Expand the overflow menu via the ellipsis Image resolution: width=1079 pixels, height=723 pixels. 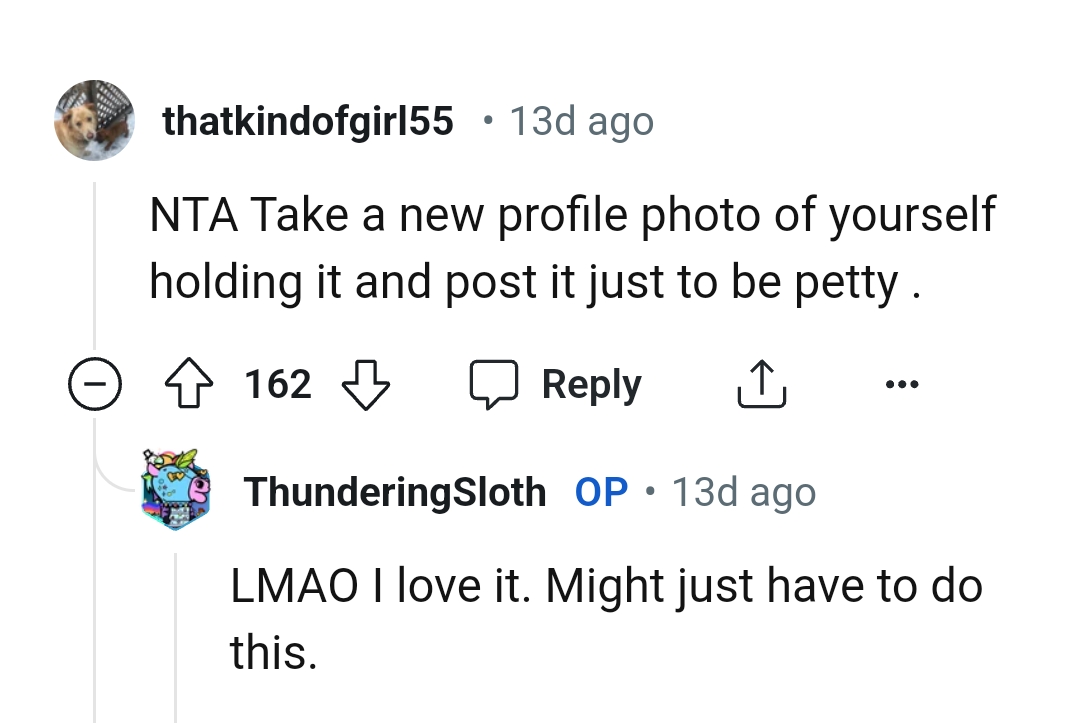coord(903,383)
